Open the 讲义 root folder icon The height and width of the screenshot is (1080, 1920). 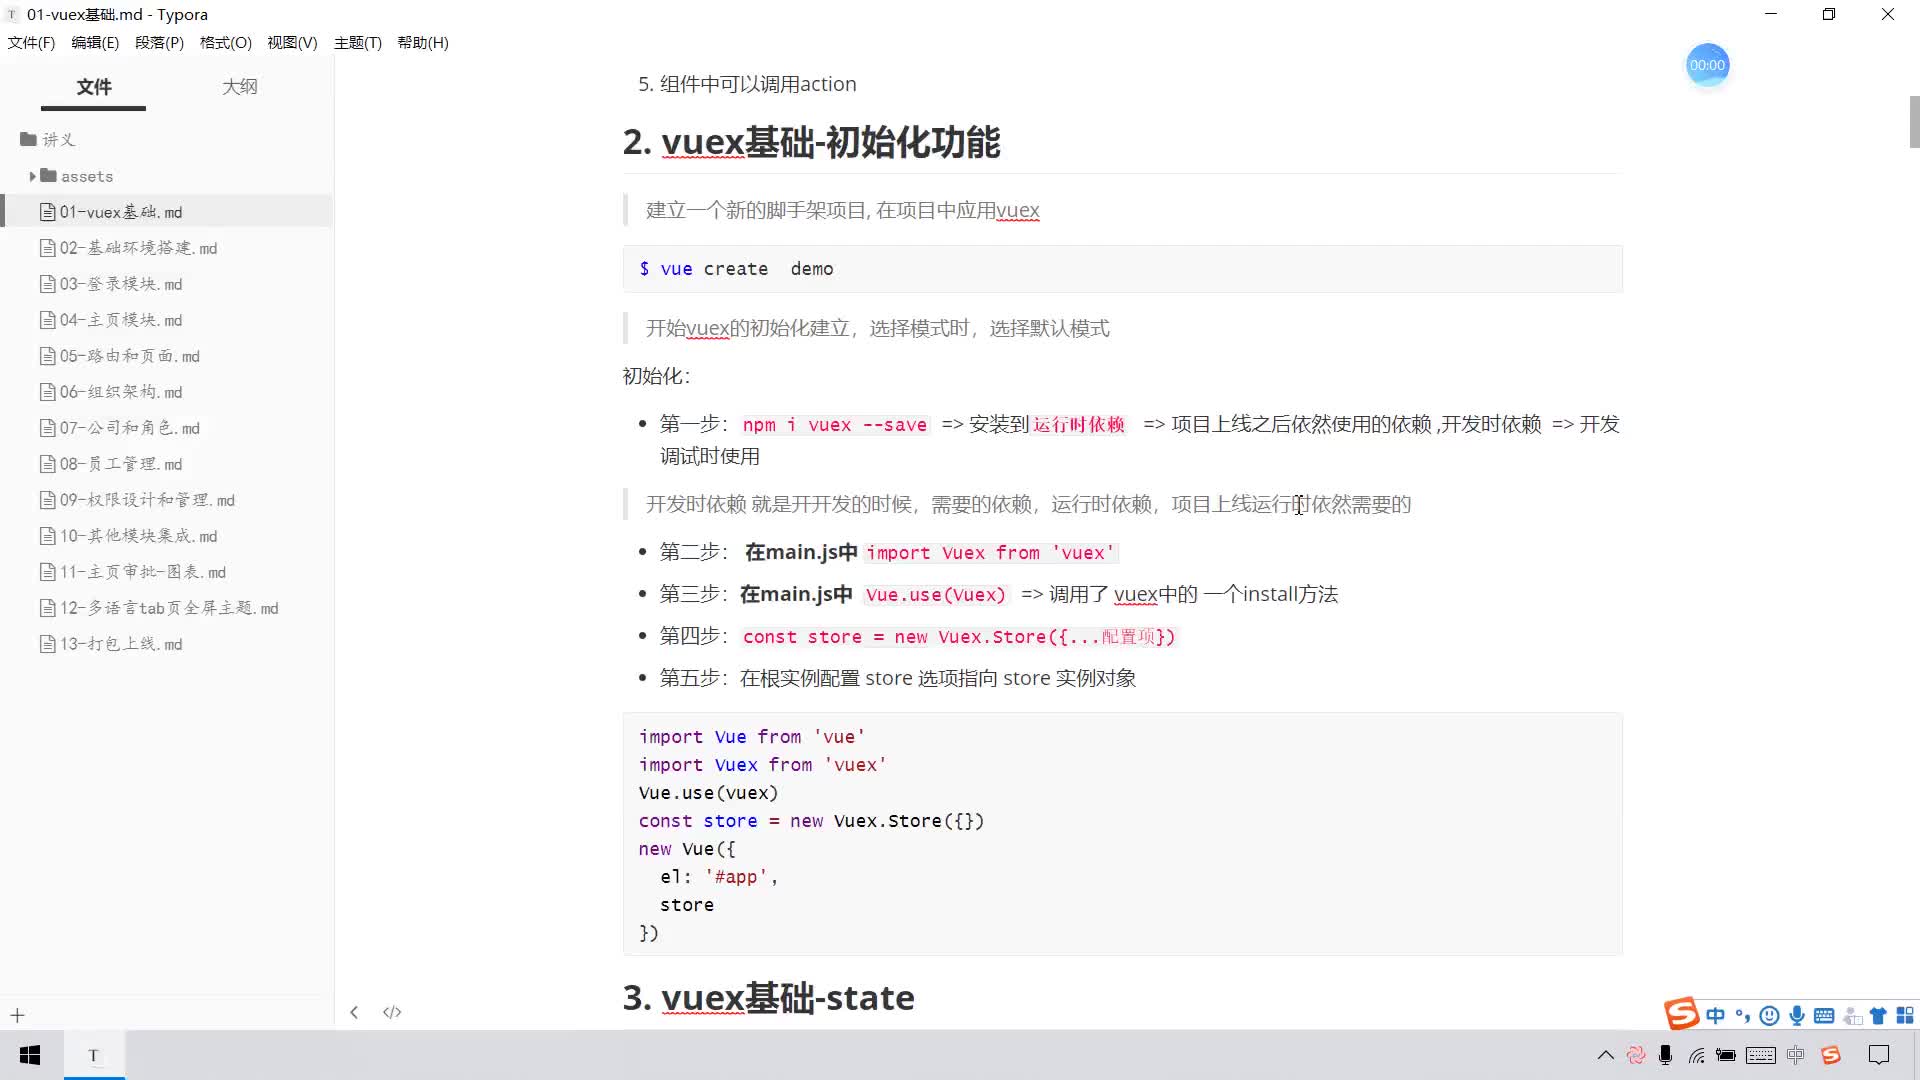pos(28,139)
